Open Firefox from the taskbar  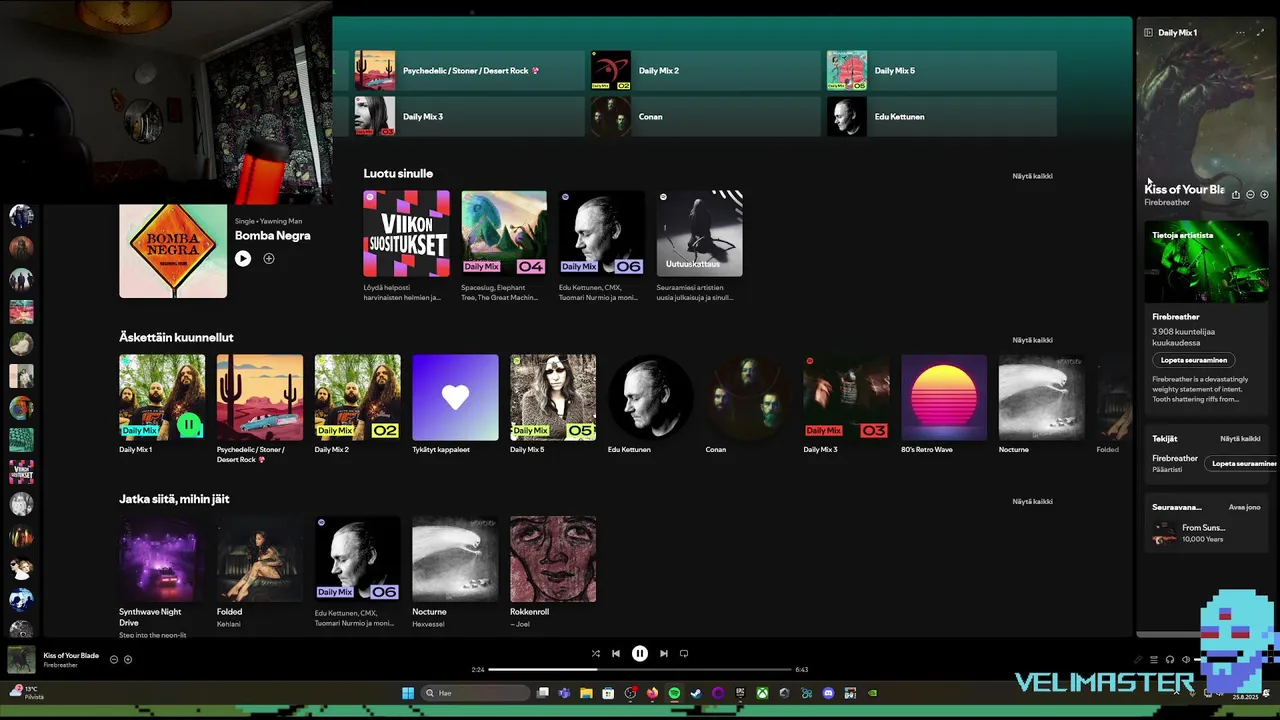(x=652, y=693)
